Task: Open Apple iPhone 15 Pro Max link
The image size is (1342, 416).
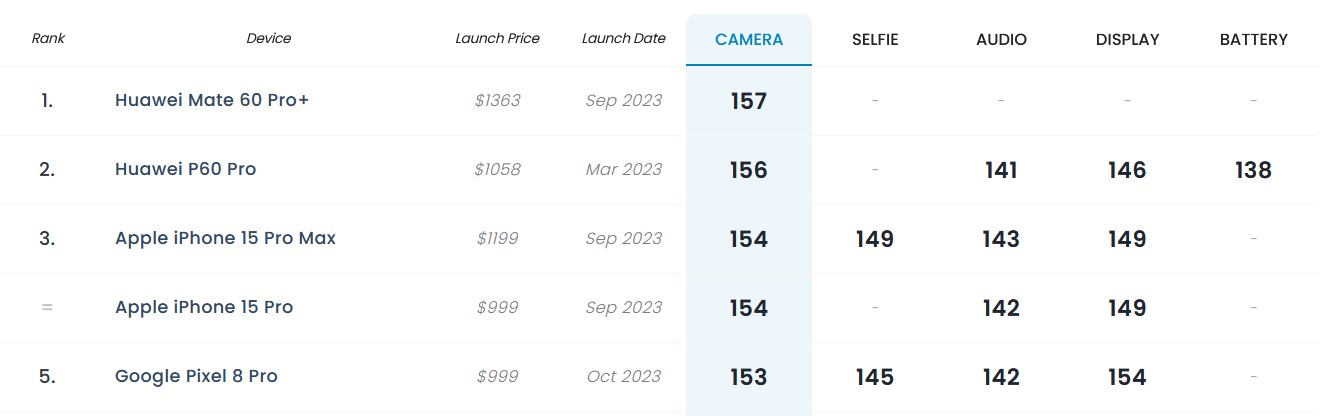Action: click(x=226, y=238)
